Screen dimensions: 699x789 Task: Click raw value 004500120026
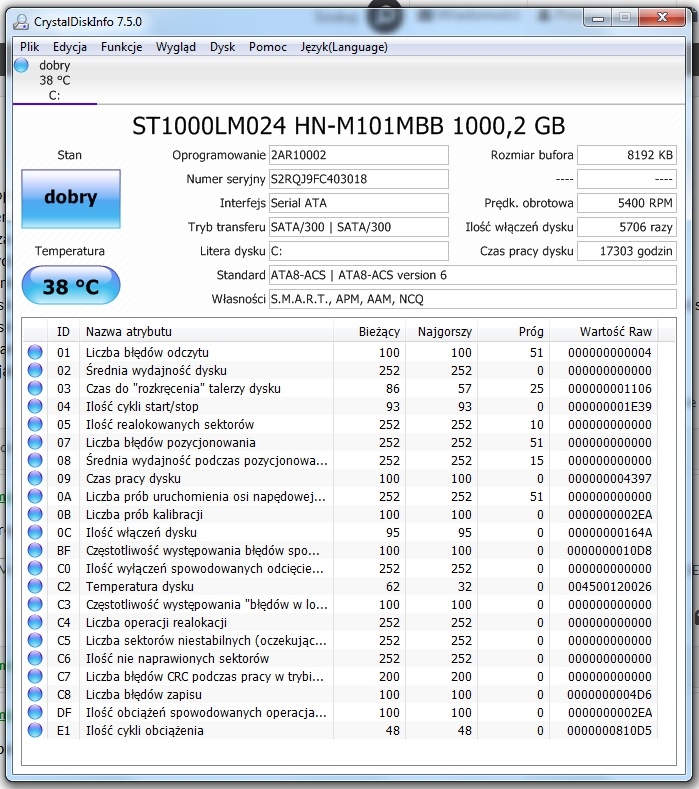610,587
